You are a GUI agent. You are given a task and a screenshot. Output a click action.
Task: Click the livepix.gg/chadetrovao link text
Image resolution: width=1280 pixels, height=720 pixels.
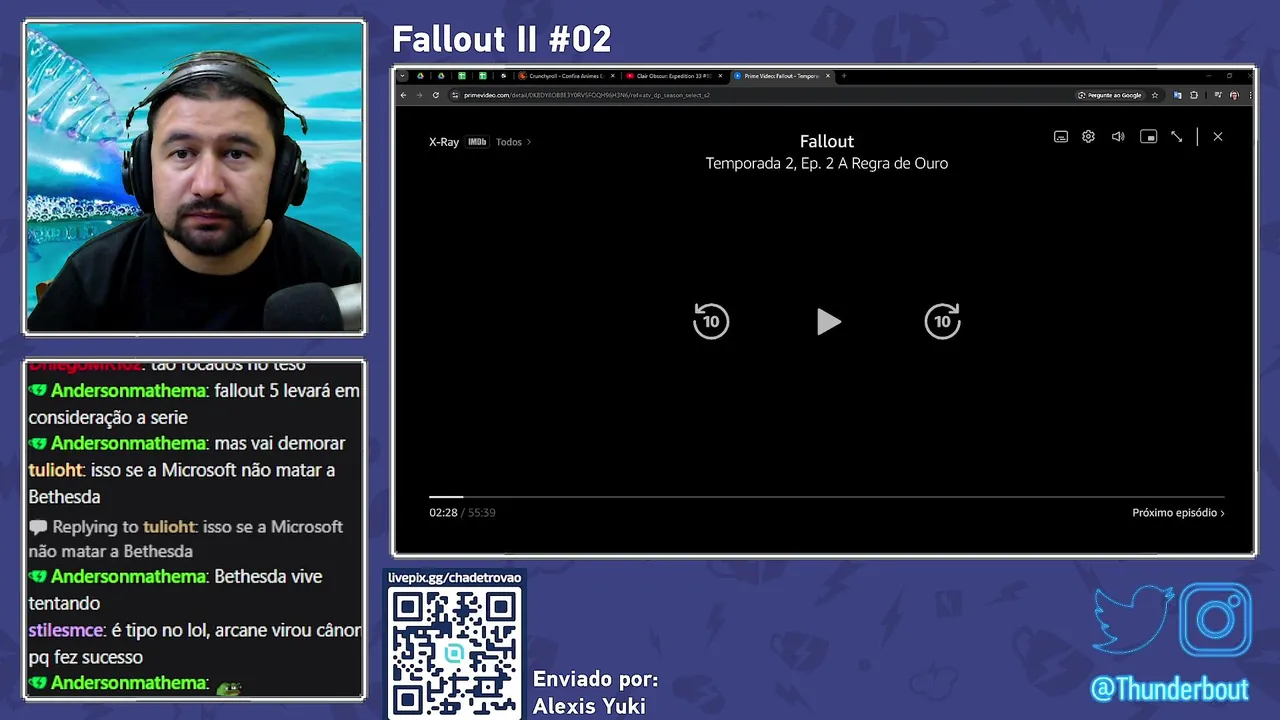point(455,578)
